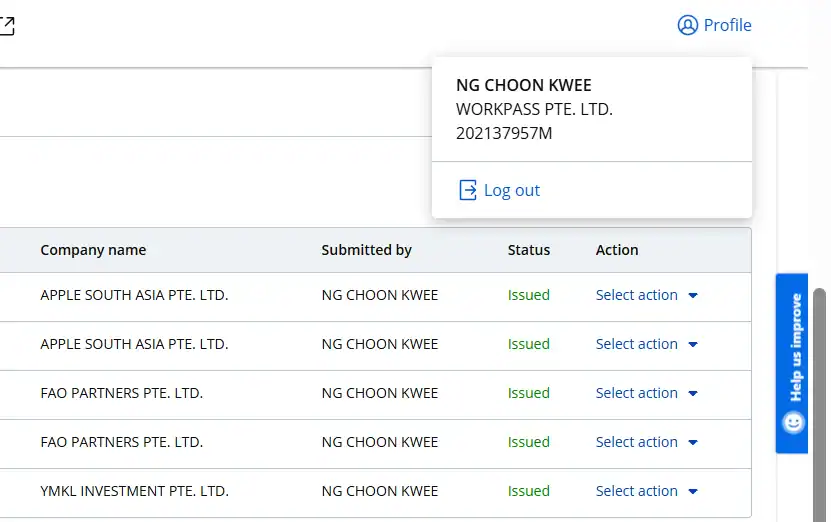Click the Profile user icon
The image size is (831, 522).
pyautogui.click(x=687, y=25)
